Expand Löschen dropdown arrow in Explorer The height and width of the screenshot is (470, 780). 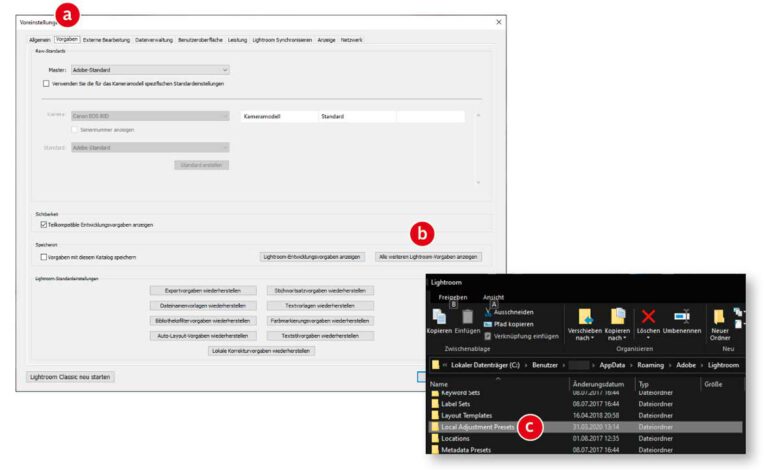click(648, 338)
